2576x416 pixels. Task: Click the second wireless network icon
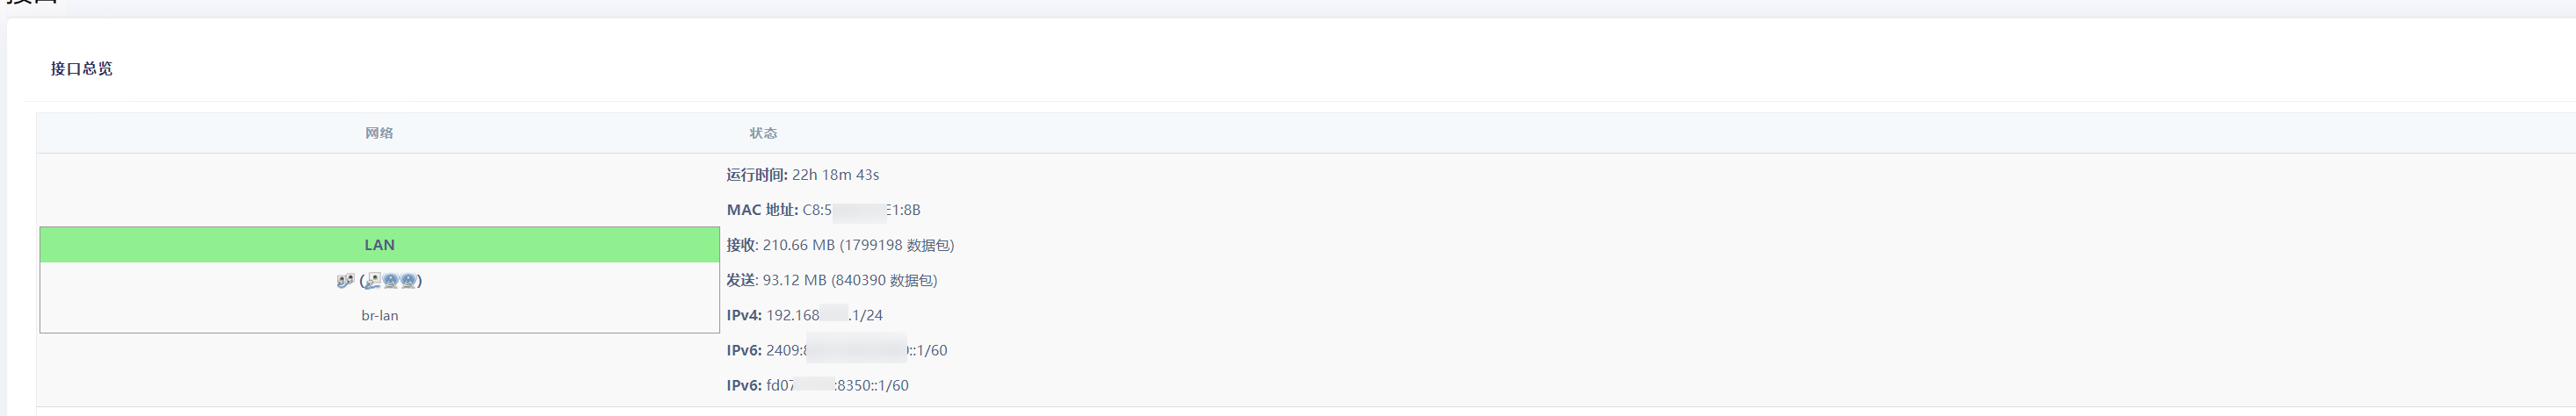408,281
